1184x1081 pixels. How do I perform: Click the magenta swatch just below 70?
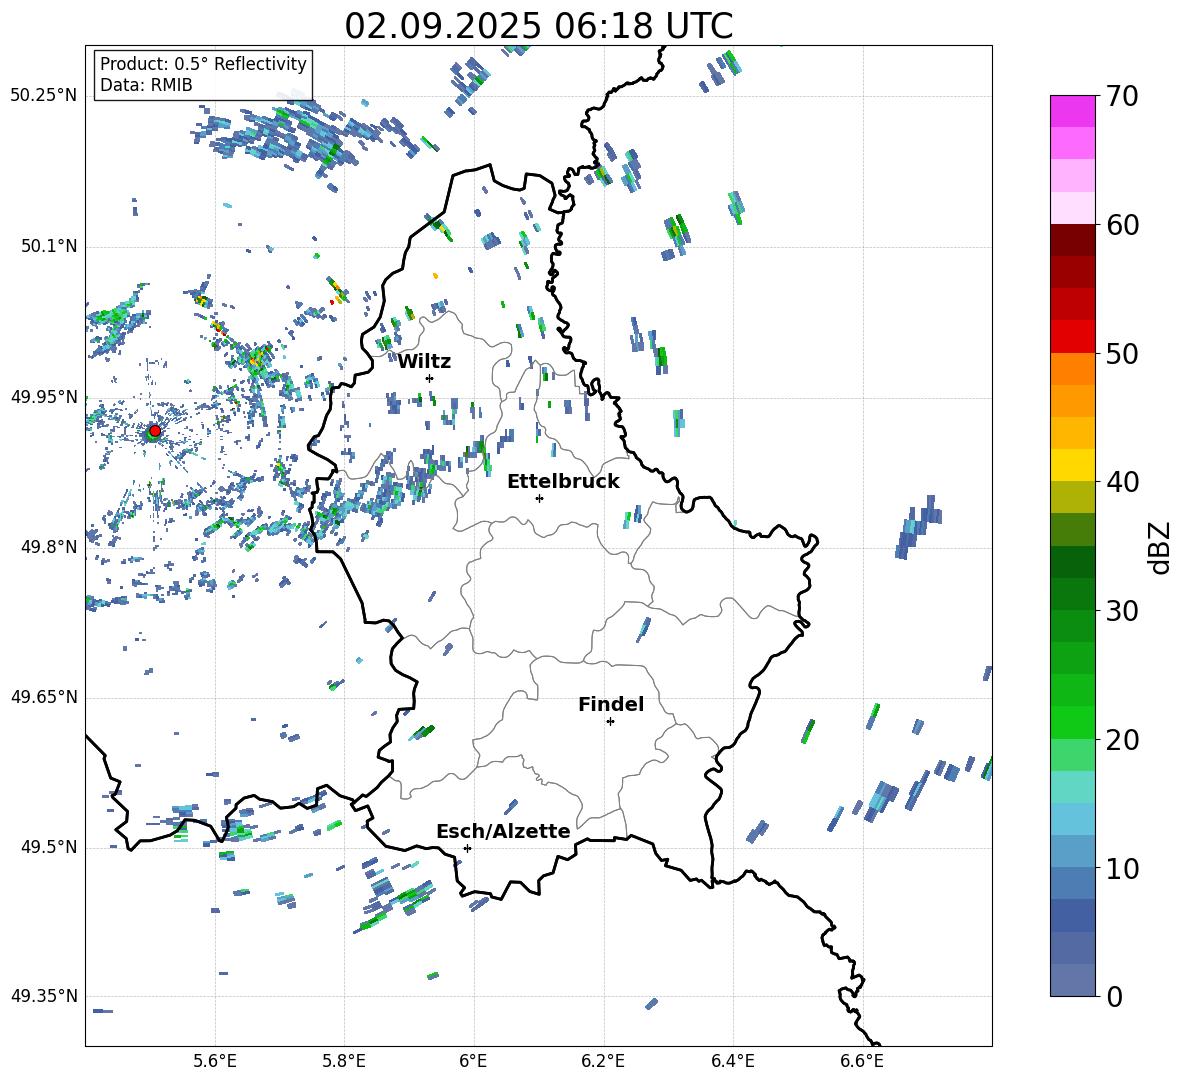pos(1072,112)
